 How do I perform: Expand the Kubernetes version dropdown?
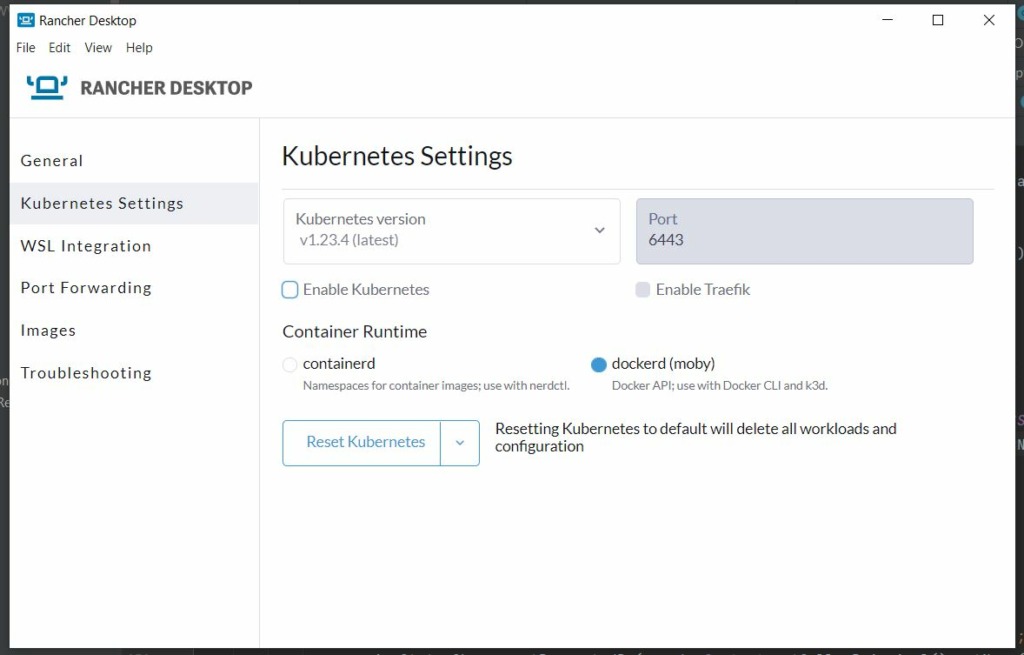coord(451,231)
